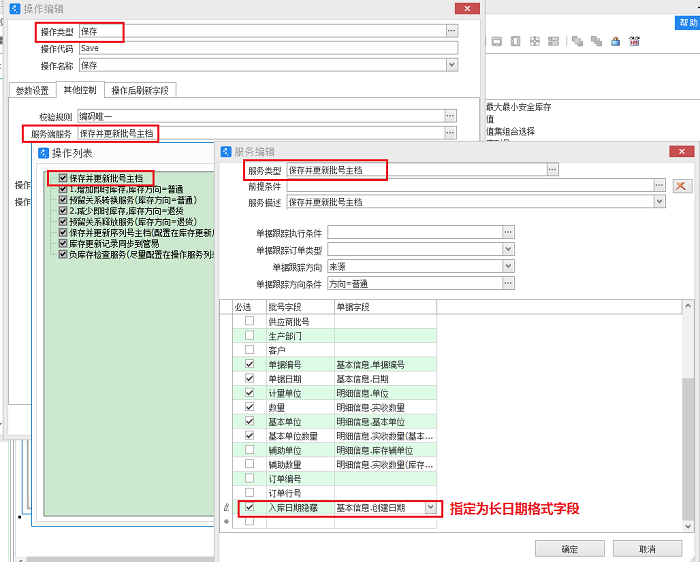The image size is (700, 562).
Task: Click the ellipsis button beside 服务类型 field
Action: 551,170
